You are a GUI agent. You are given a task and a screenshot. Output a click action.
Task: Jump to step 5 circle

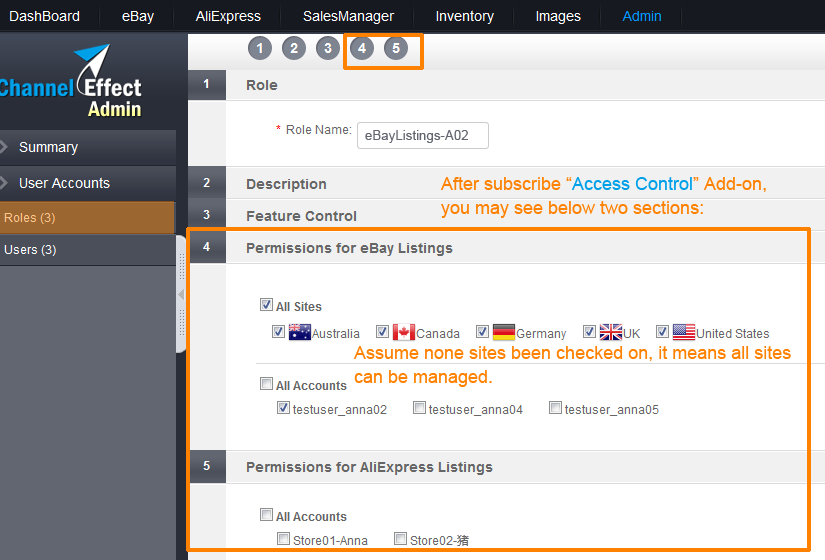coord(396,48)
